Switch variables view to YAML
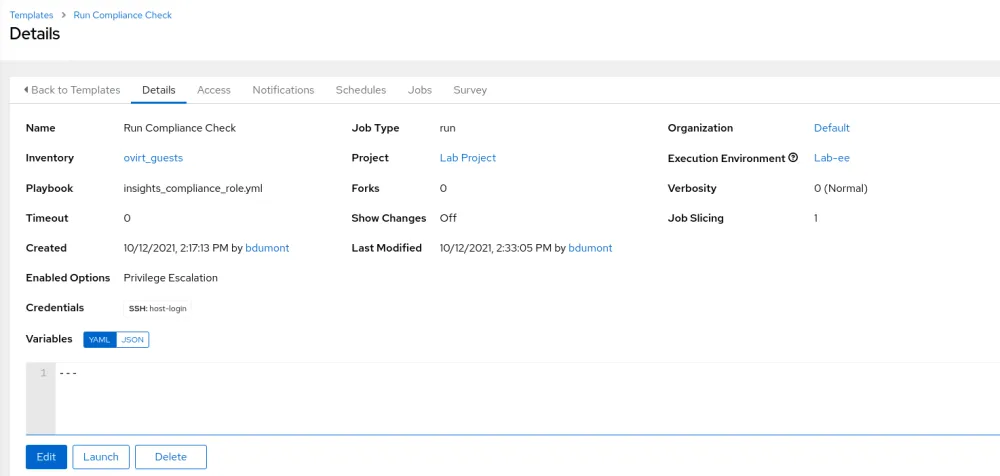Viewport: 1000px width, 476px height. pyautogui.click(x=97, y=340)
